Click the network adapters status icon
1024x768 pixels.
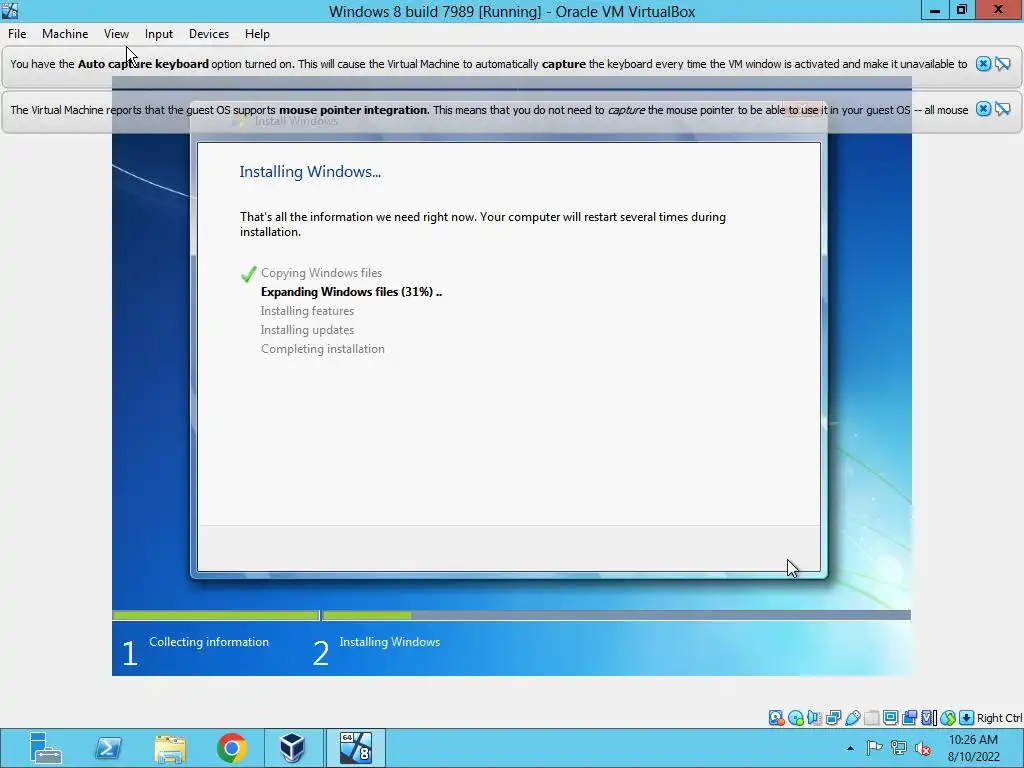833,718
